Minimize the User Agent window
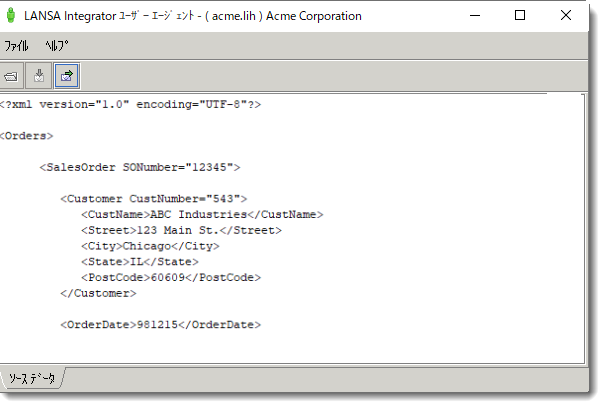Image resolution: width=605 pixels, height=408 pixels. [475, 15]
